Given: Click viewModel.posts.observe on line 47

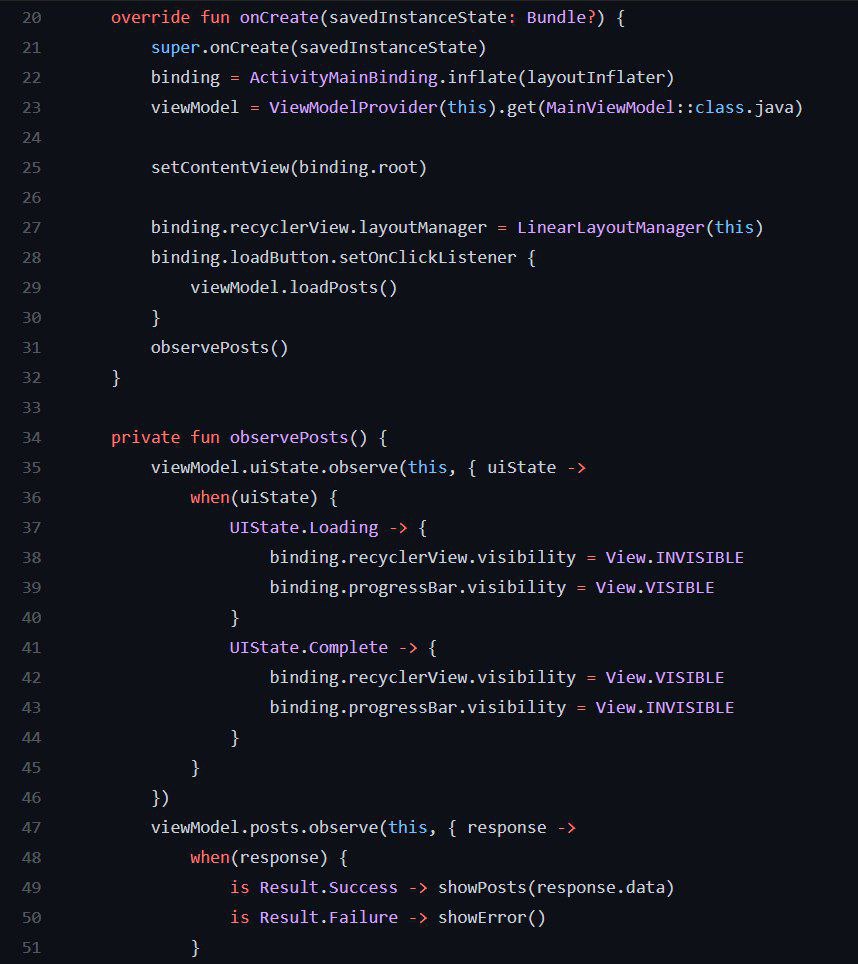Looking at the screenshot, I should [x=264, y=828].
